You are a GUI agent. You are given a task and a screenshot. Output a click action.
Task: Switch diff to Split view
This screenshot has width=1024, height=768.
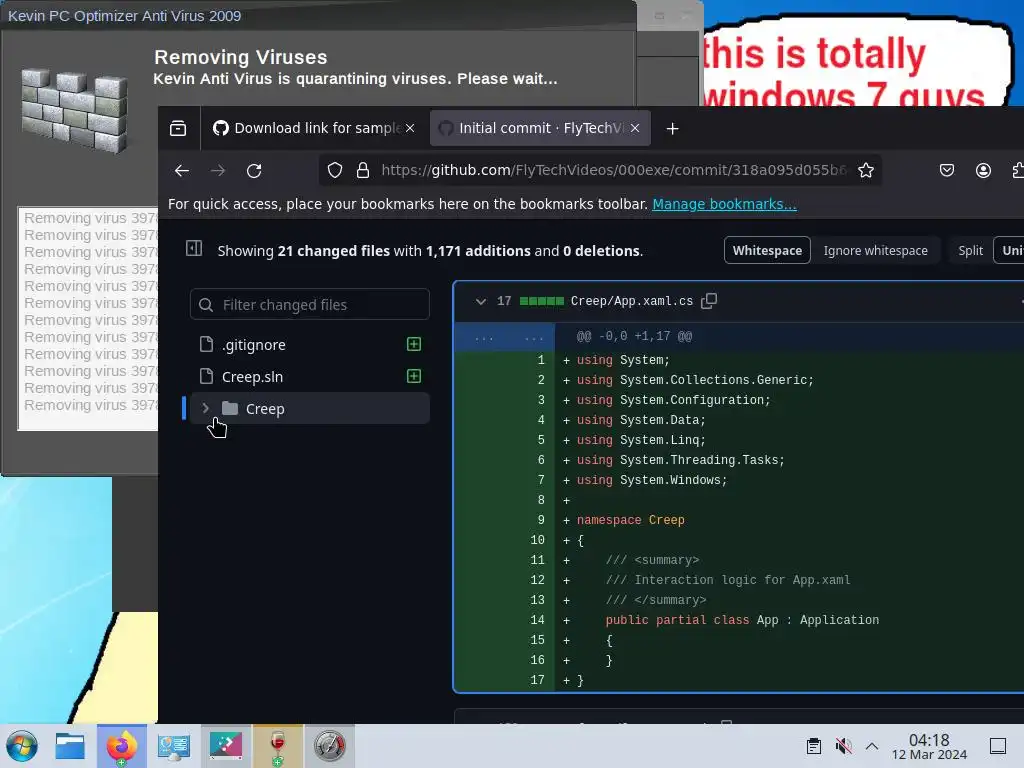pos(970,251)
